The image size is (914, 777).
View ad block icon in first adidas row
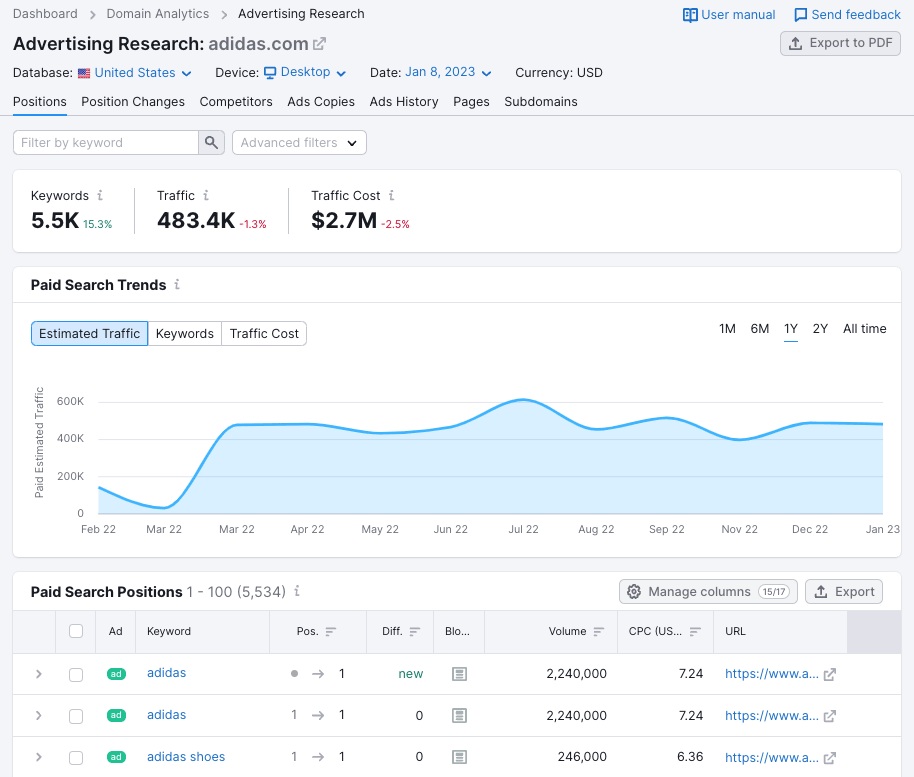(459, 674)
